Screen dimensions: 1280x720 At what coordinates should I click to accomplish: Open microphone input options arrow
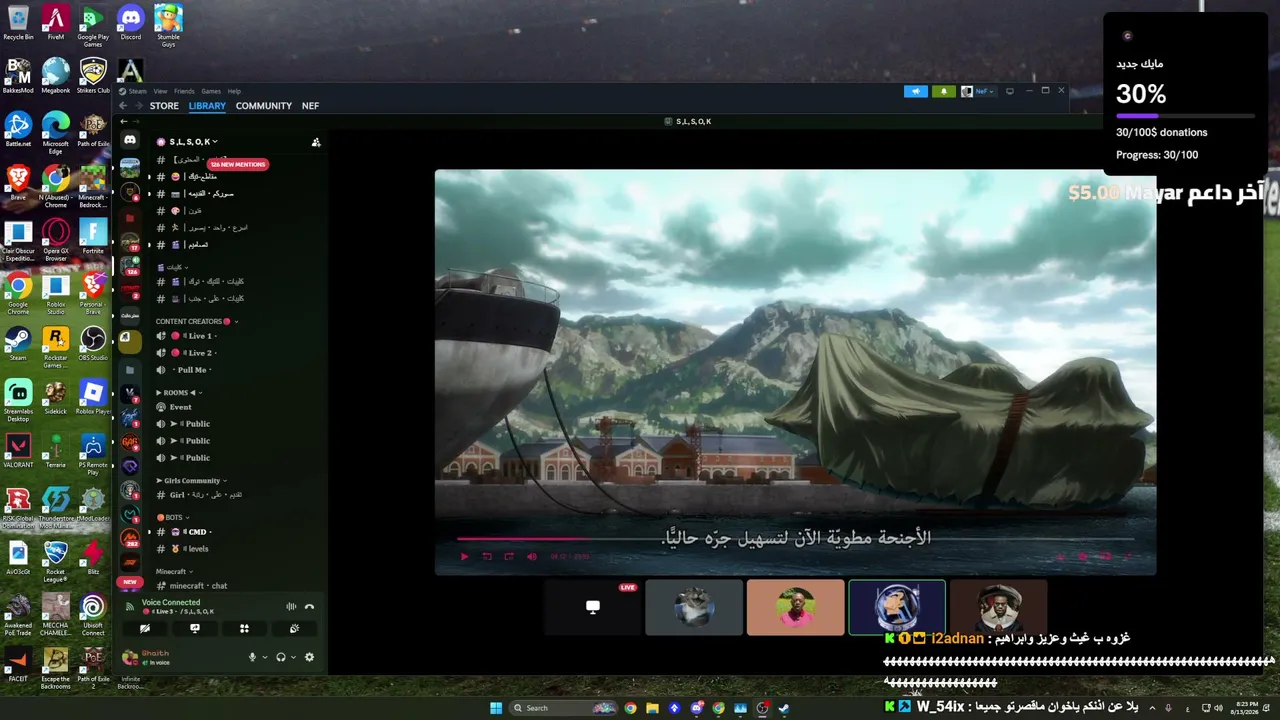click(264, 657)
